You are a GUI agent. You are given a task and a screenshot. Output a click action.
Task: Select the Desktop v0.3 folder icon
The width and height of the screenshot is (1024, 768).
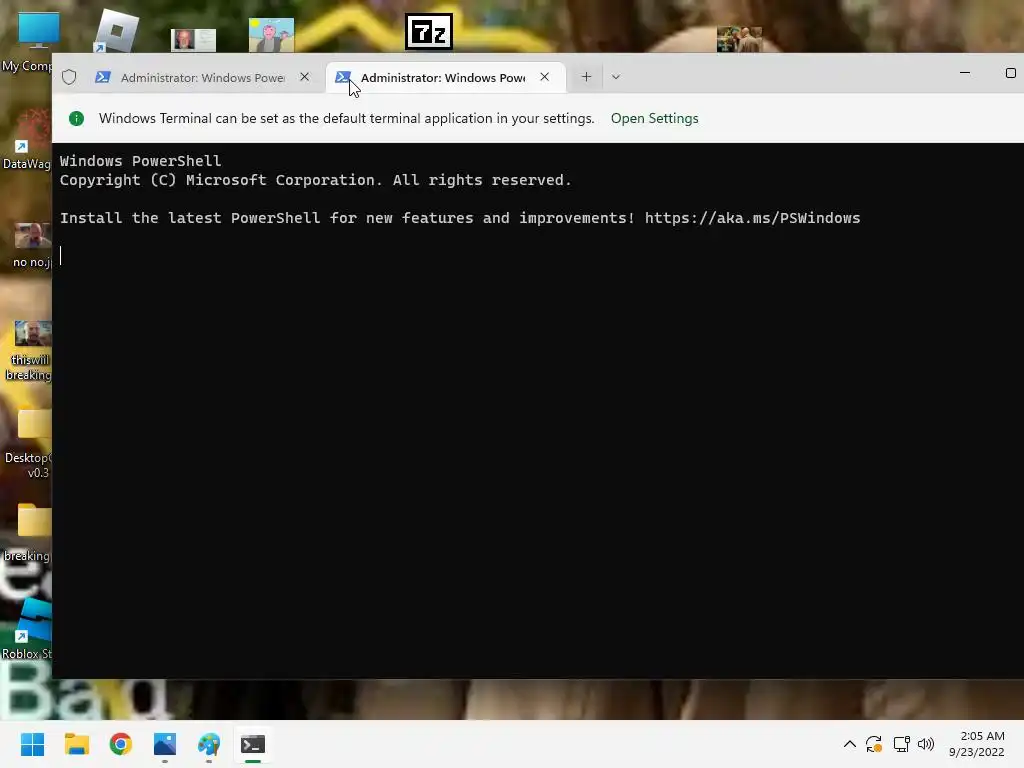[x=29, y=444]
